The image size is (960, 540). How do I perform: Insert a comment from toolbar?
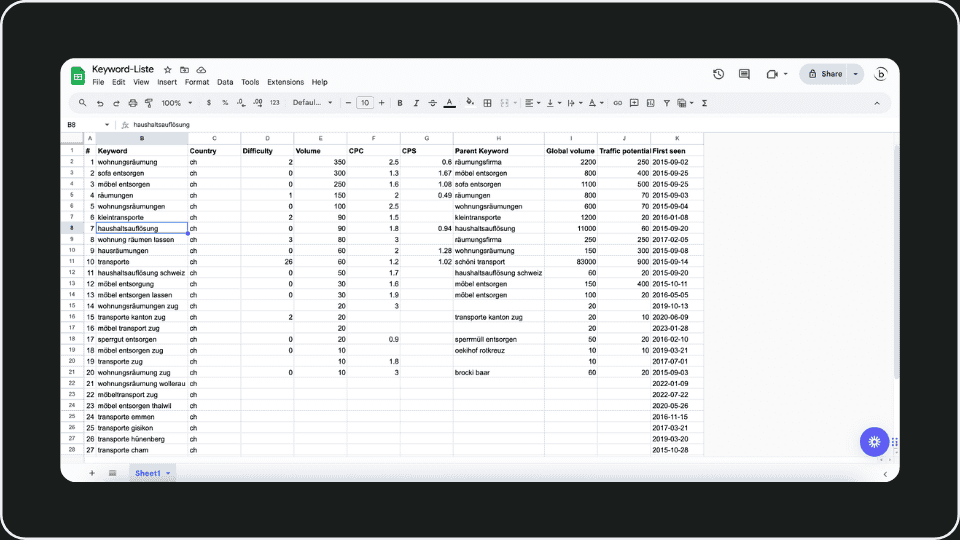pyautogui.click(x=634, y=103)
